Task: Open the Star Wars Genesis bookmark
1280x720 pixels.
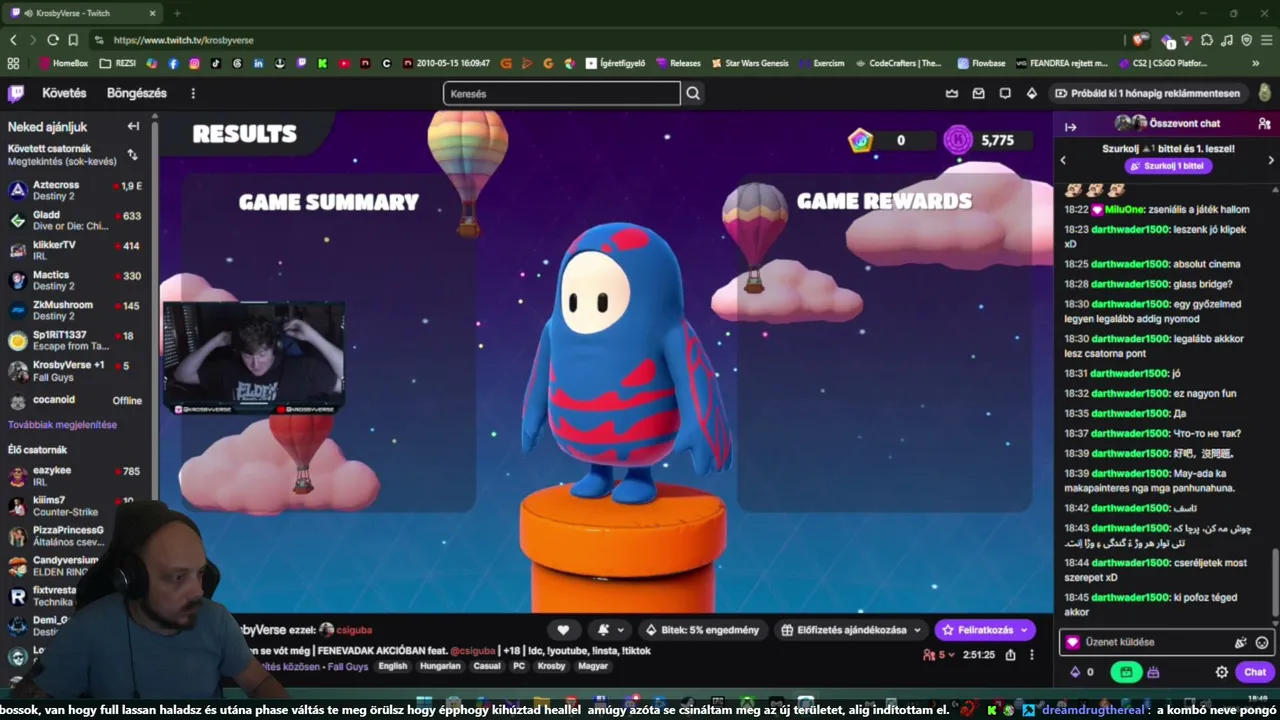Action: coord(750,63)
